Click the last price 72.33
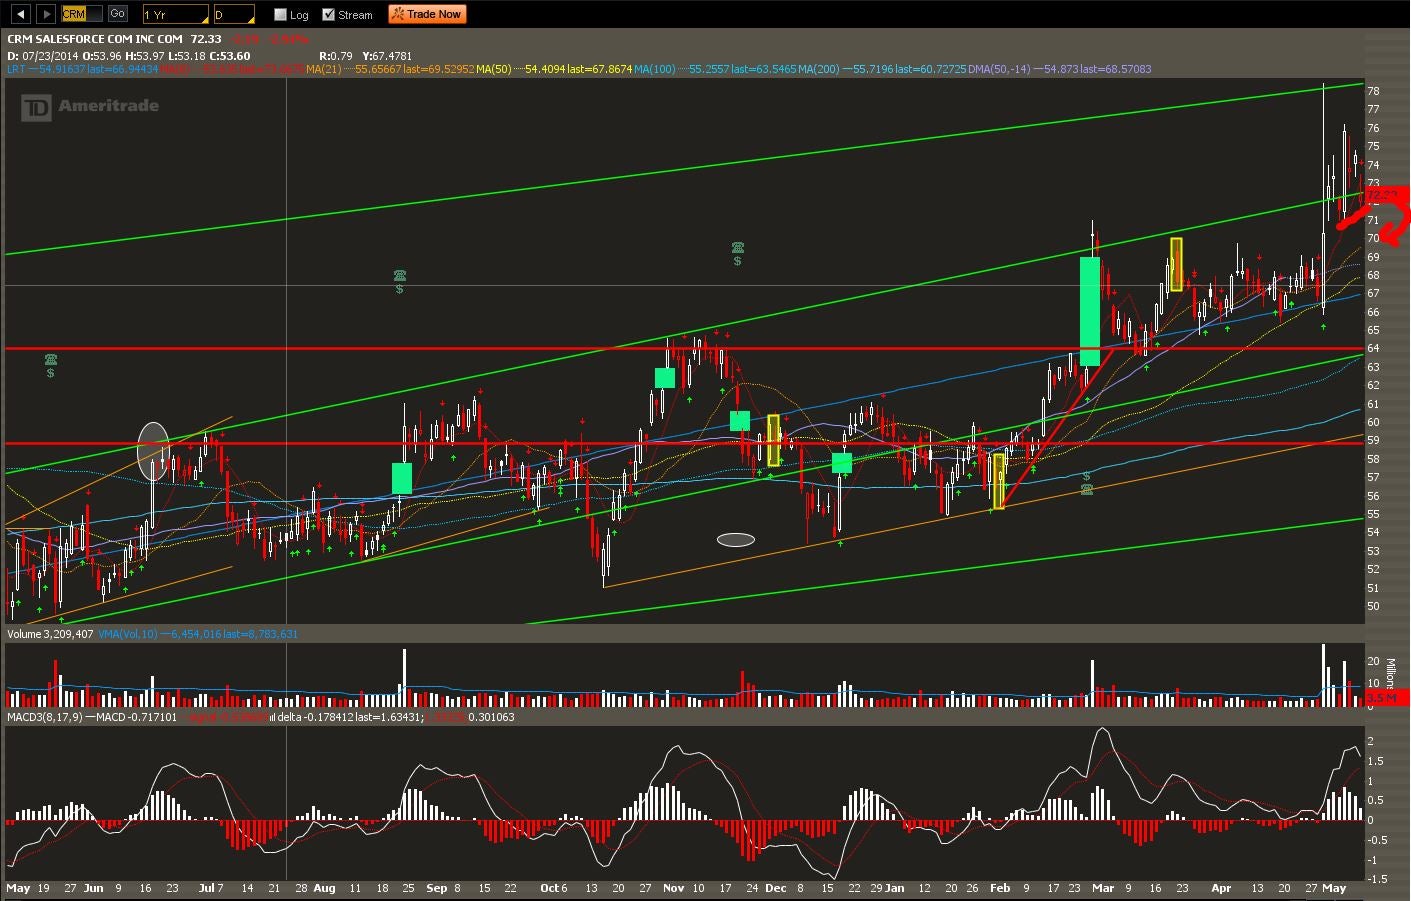1411x901 pixels. point(206,39)
